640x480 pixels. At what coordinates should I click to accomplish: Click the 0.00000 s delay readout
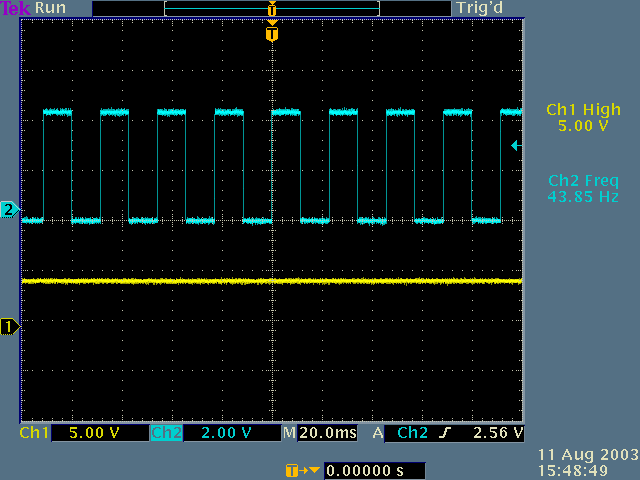pyautogui.click(x=374, y=471)
